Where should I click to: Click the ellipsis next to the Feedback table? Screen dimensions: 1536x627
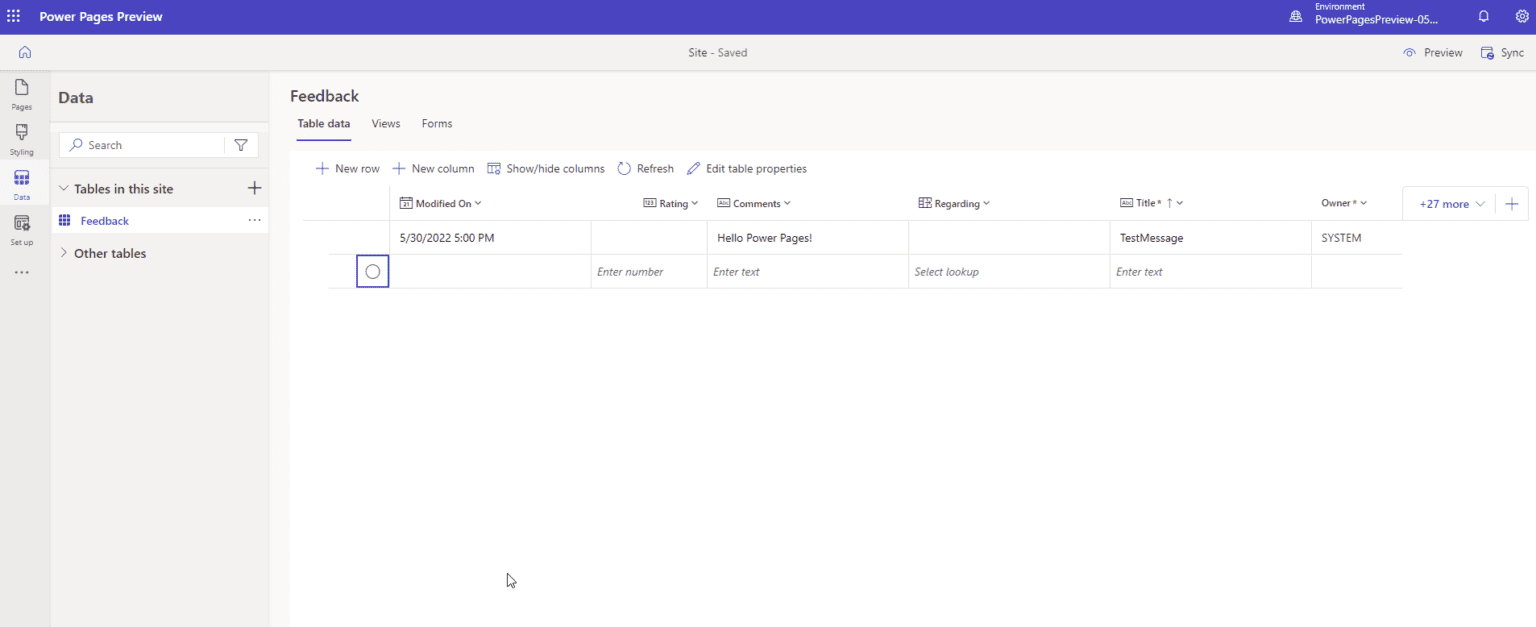[254, 220]
